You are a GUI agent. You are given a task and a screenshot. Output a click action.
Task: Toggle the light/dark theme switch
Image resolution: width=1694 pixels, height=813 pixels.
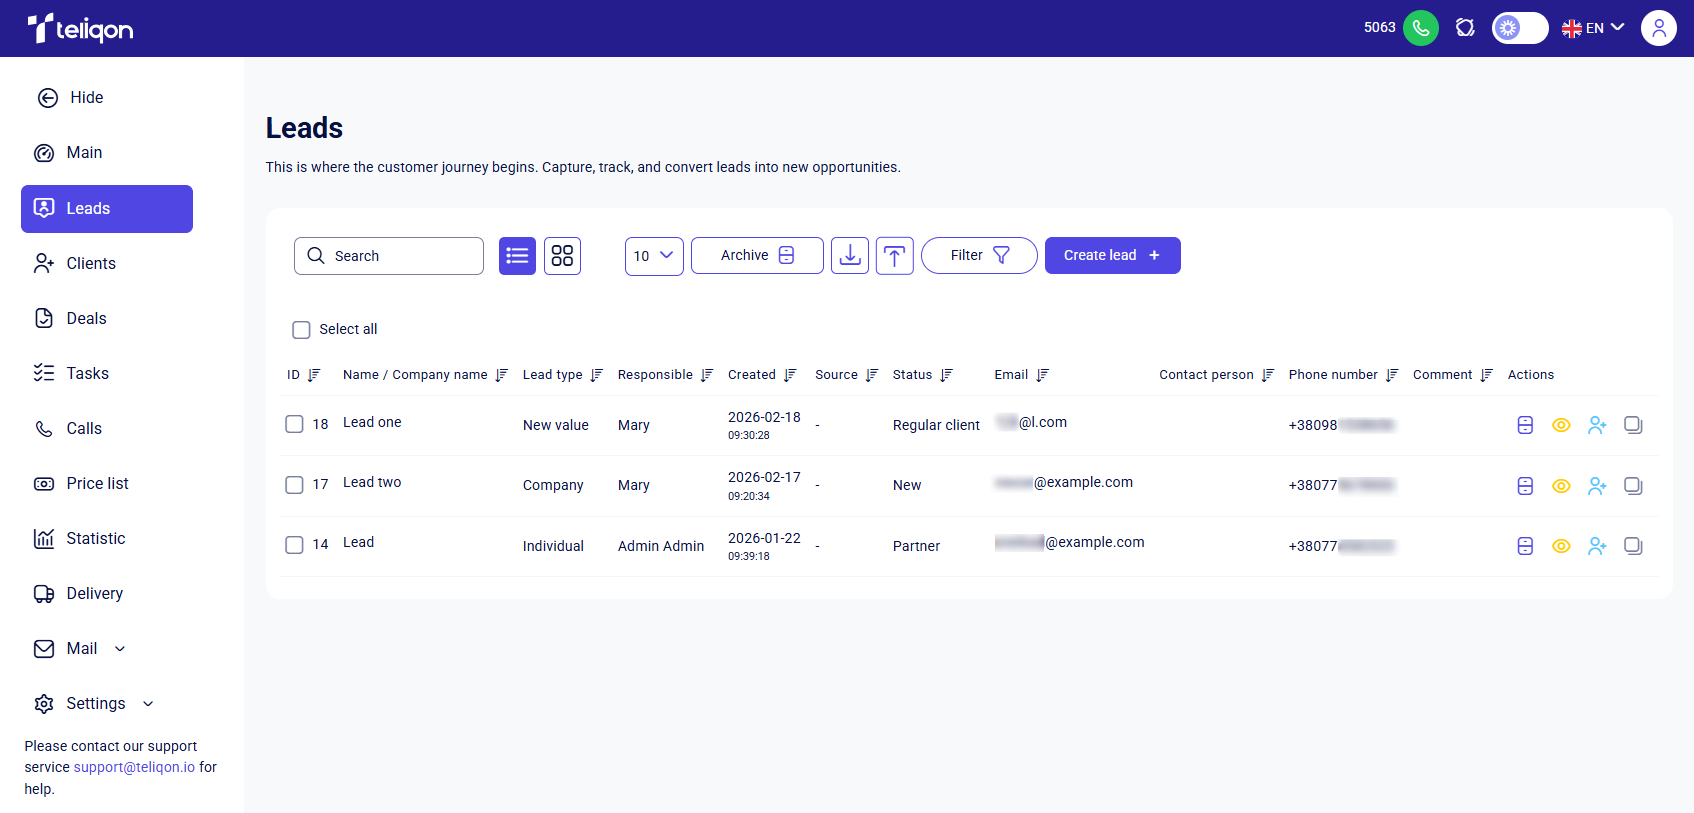tap(1519, 28)
